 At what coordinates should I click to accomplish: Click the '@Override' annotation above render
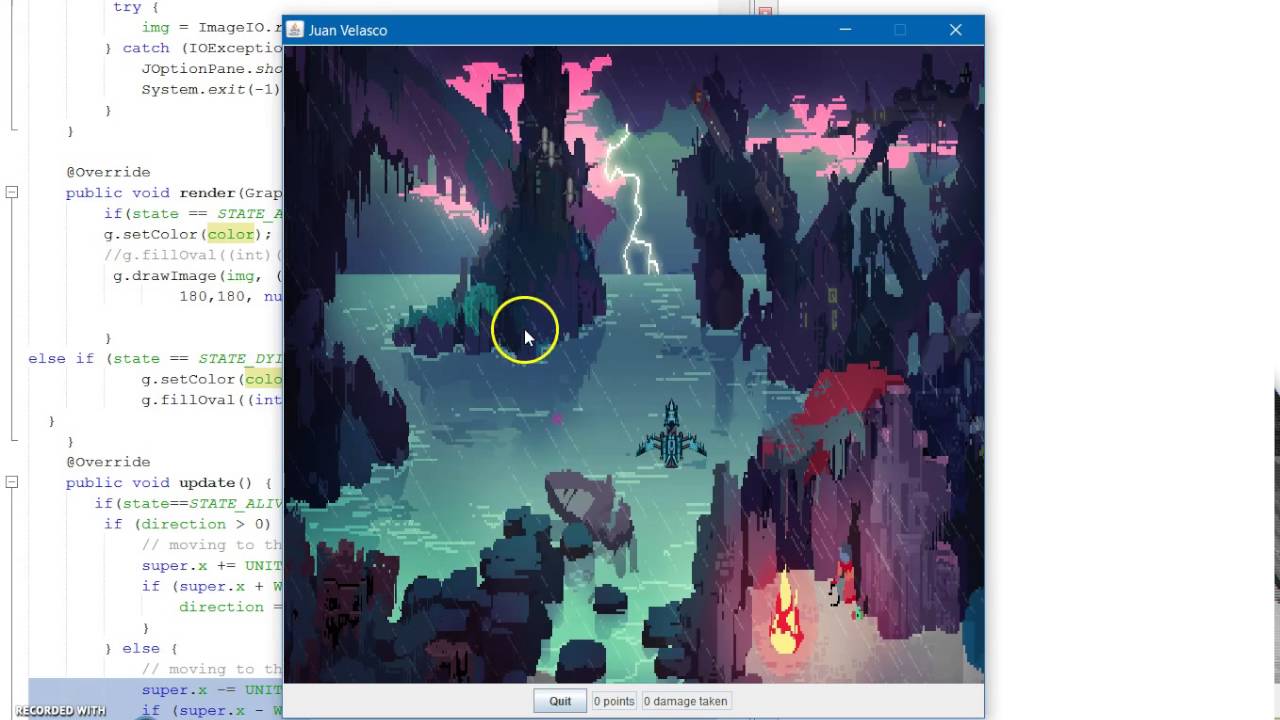click(x=108, y=172)
